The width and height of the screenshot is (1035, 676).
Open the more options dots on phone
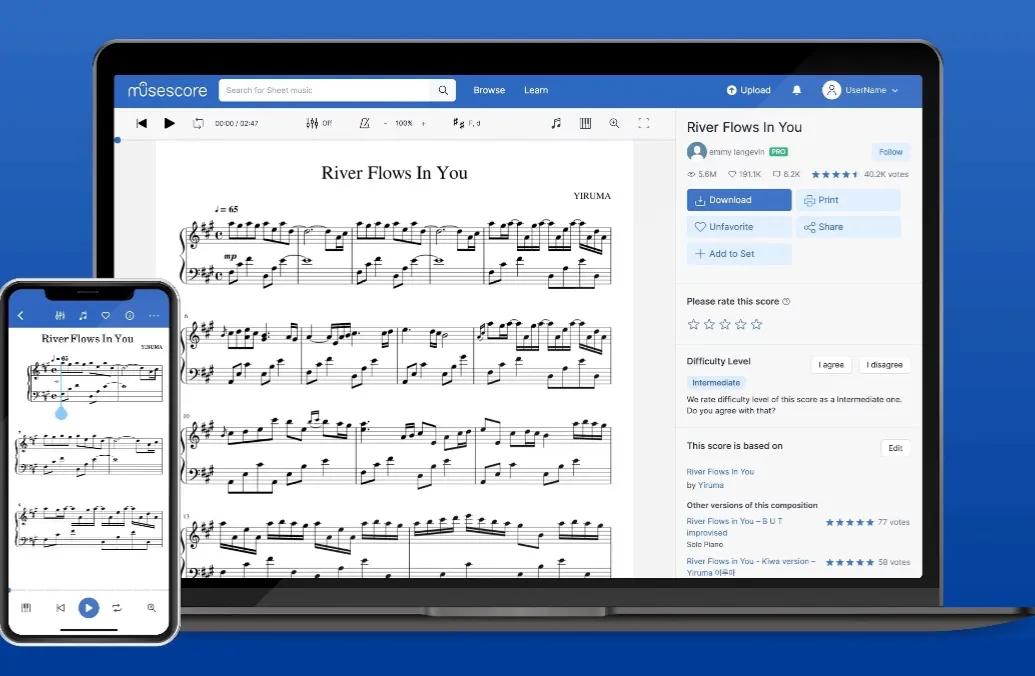coord(154,316)
